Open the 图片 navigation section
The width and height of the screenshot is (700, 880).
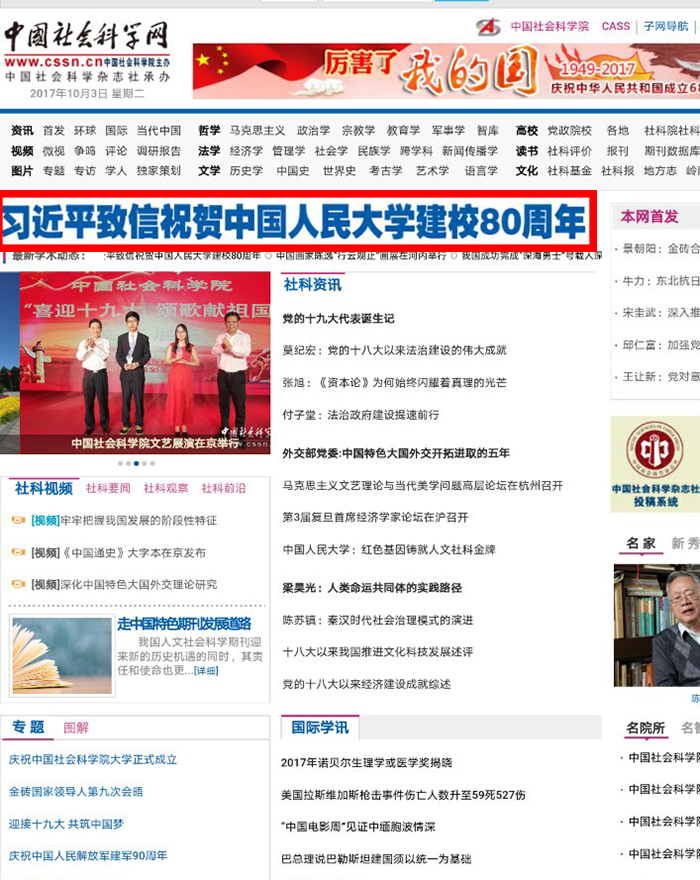22,171
